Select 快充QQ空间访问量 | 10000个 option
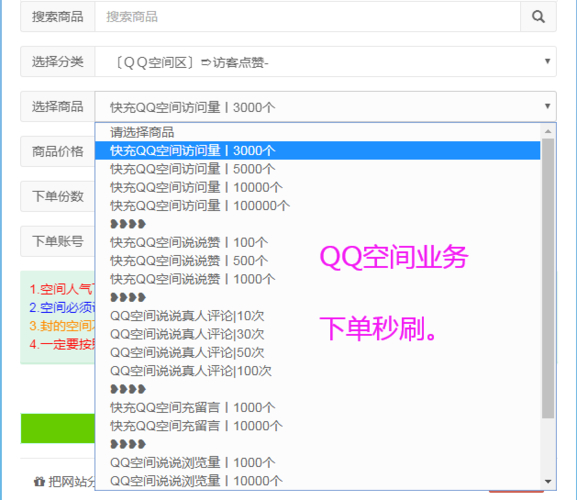577x500 pixels. (x=317, y=187)
